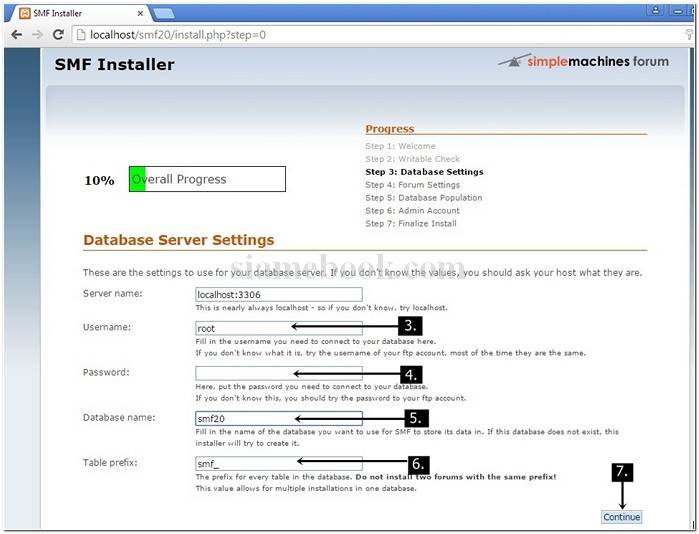
Task: Click the "This is nearly always localhost" hint
Action: tap(321, 308)
